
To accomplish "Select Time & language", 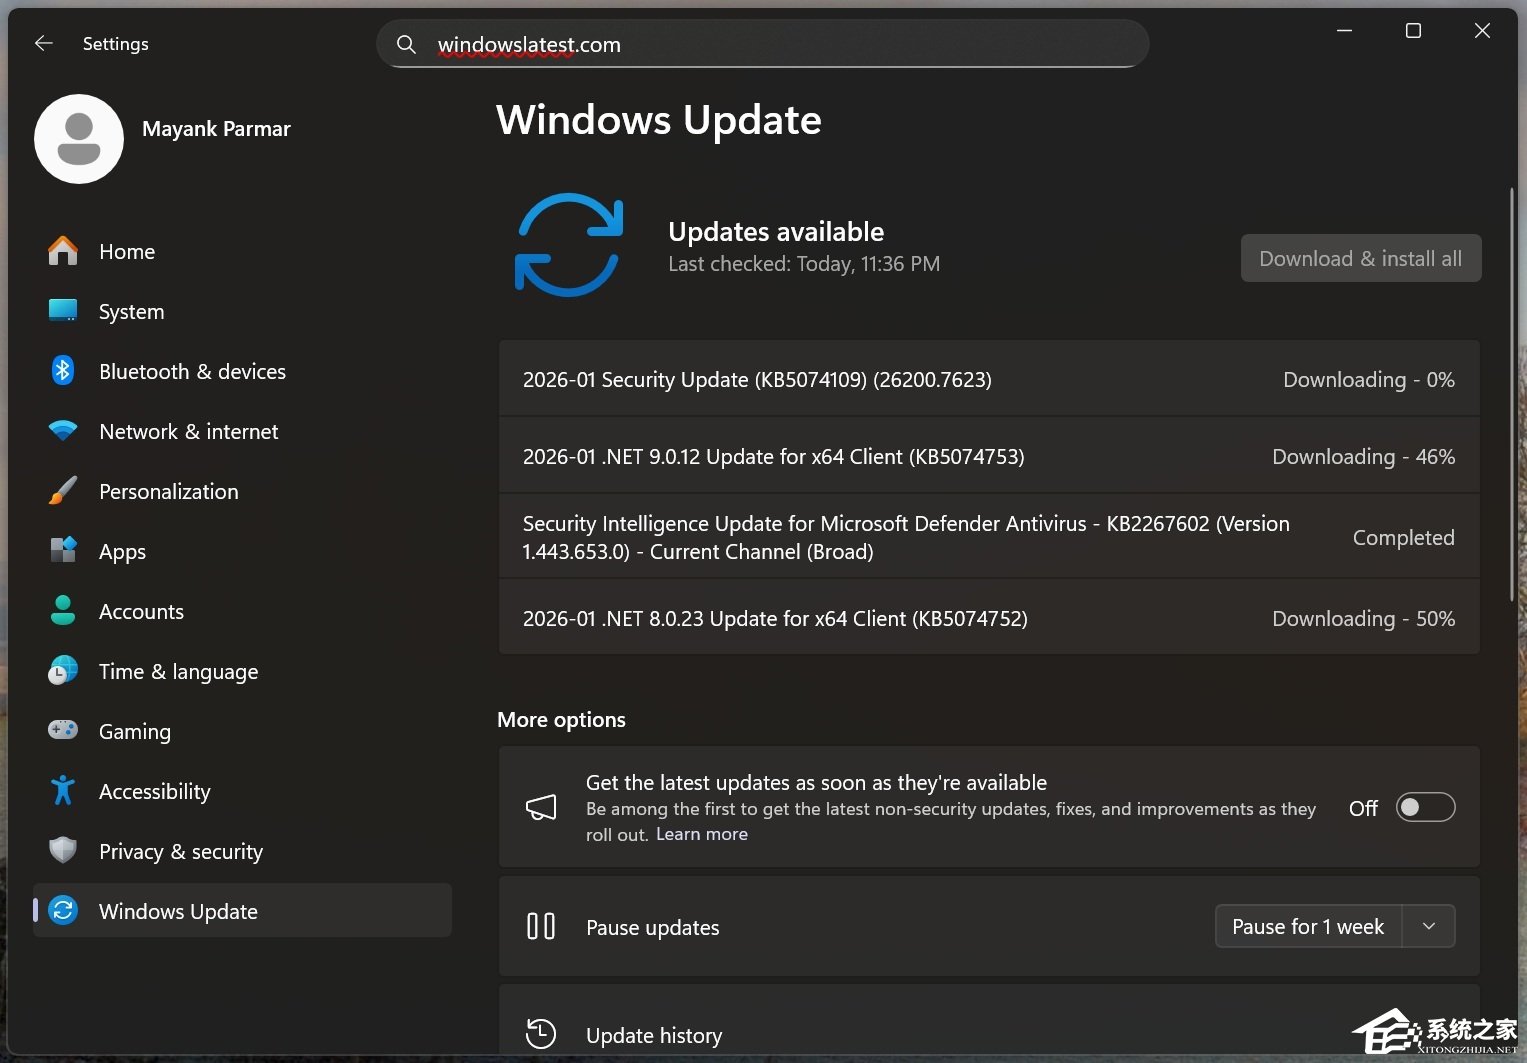I will [242, 671].
